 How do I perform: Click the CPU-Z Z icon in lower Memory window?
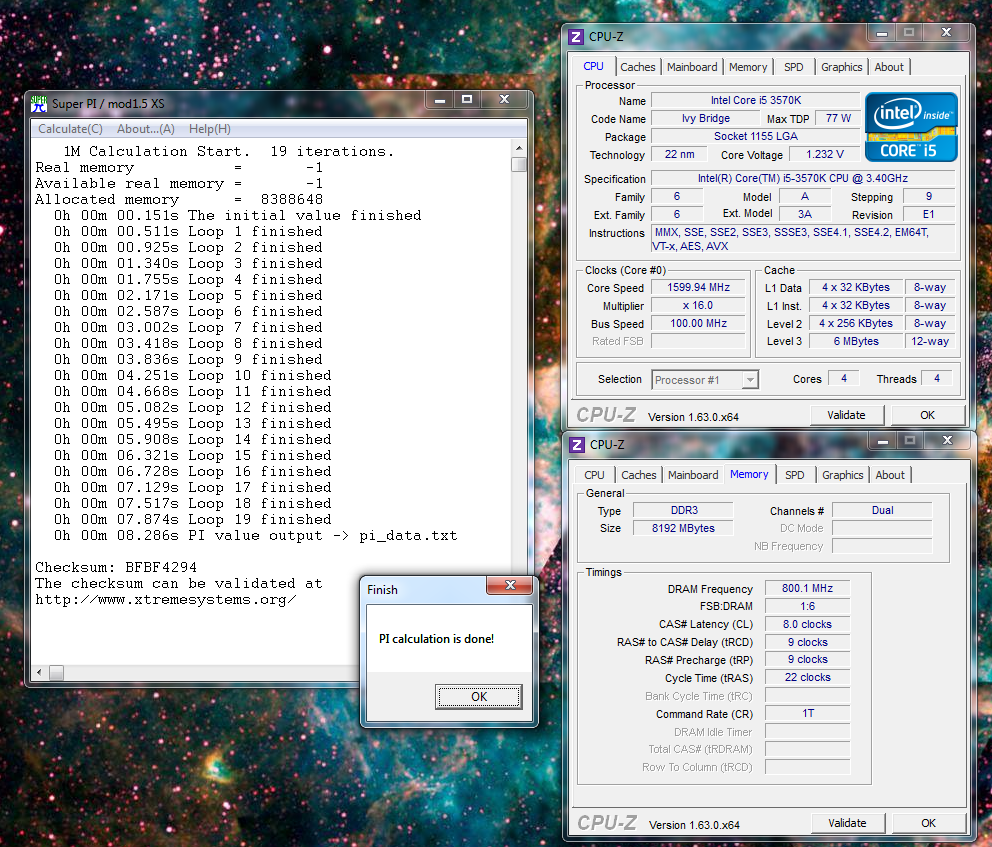coord(576,445)
